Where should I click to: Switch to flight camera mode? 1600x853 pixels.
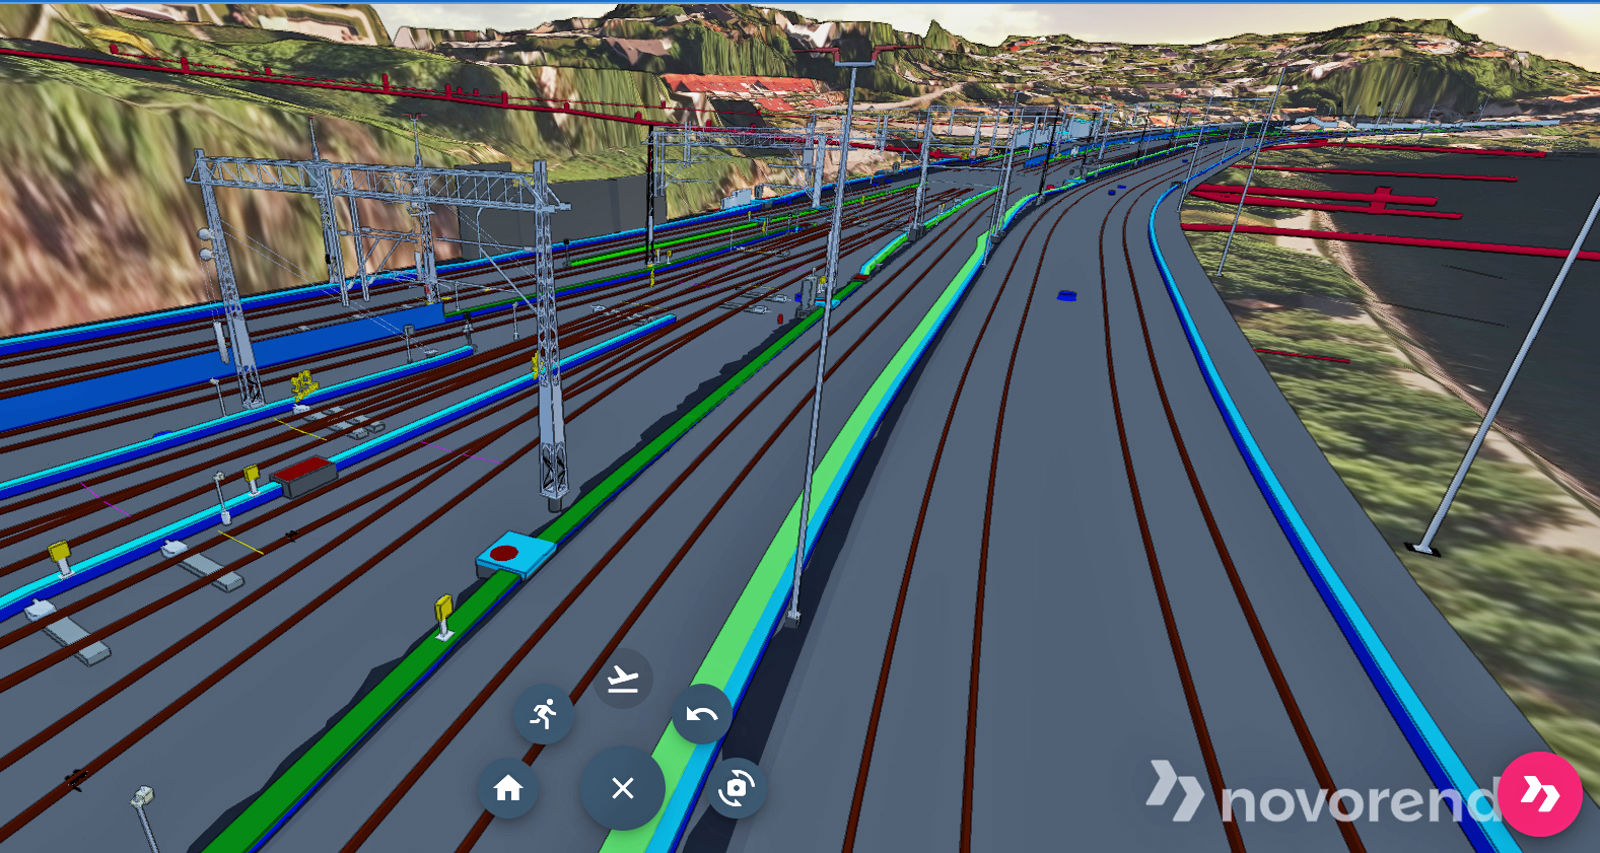[622, 679]
